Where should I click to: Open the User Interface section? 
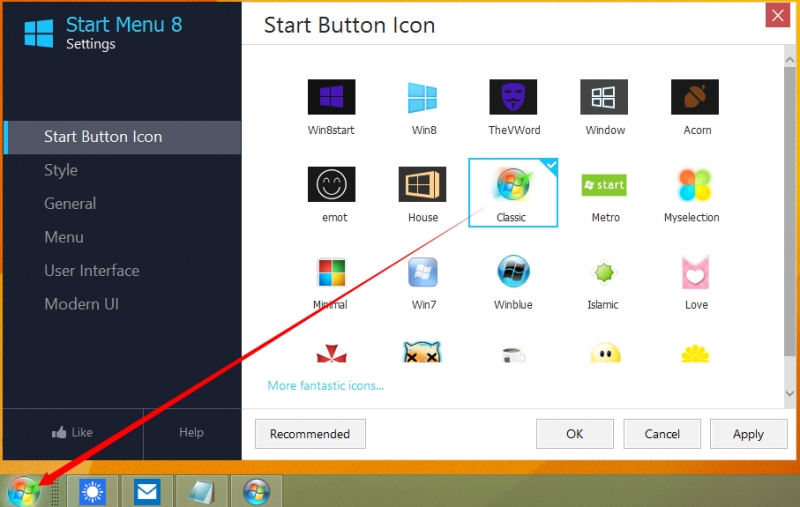point(92,270)
